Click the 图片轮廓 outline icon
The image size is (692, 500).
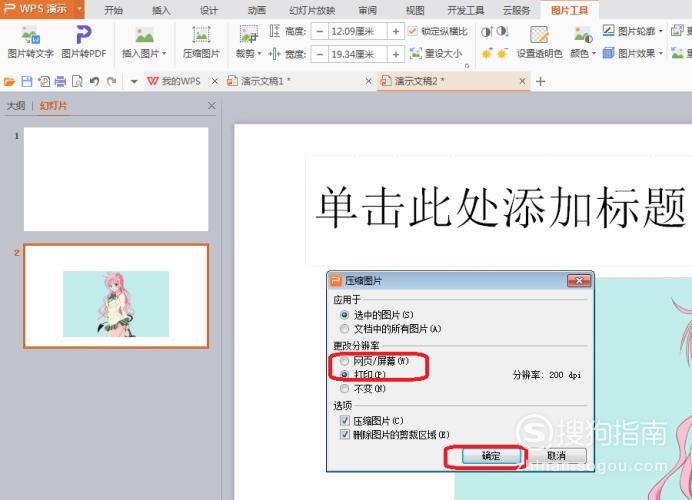coord(609,31)
